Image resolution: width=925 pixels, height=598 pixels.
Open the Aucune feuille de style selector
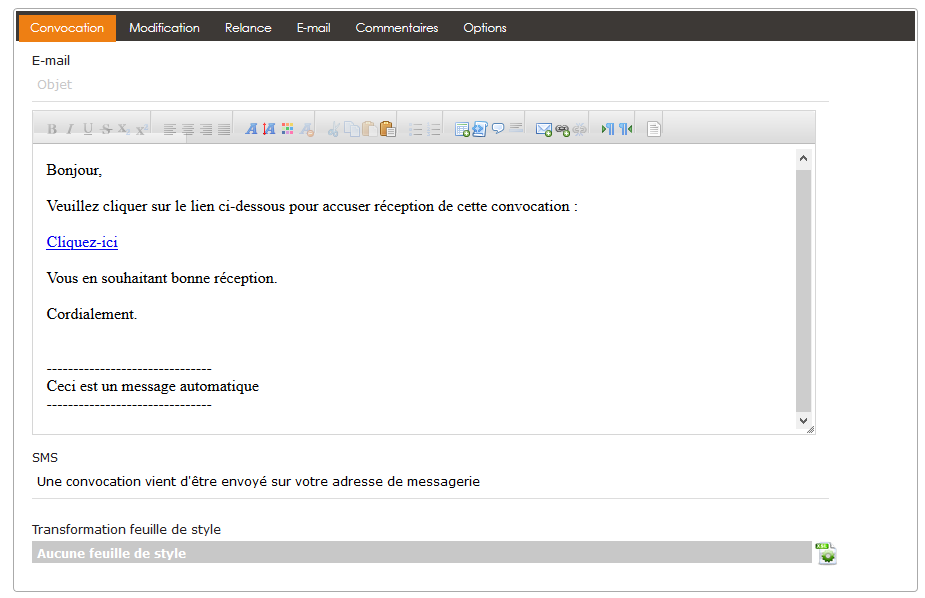tap(421, 553)
